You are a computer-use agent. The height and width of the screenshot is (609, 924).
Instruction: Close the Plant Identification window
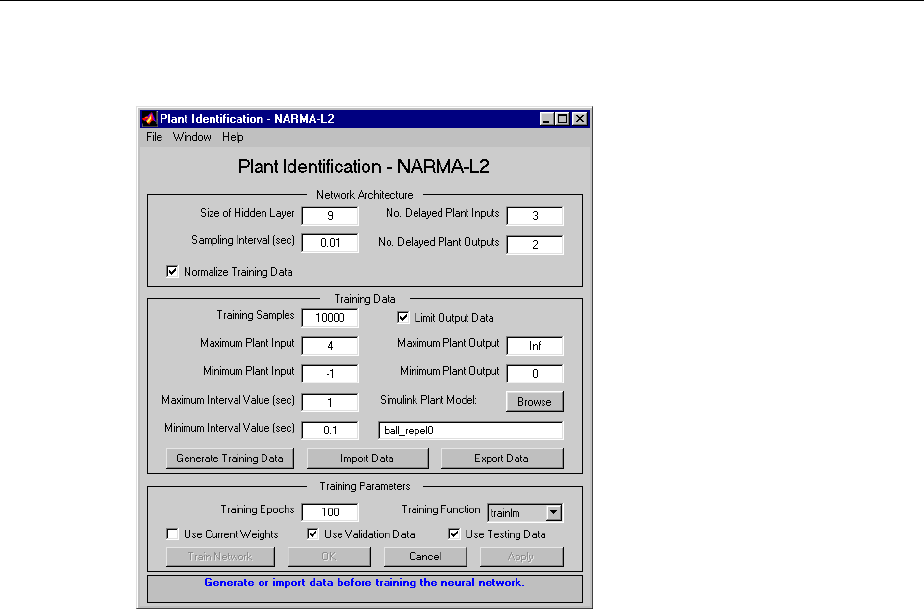(x=580, y=118)
